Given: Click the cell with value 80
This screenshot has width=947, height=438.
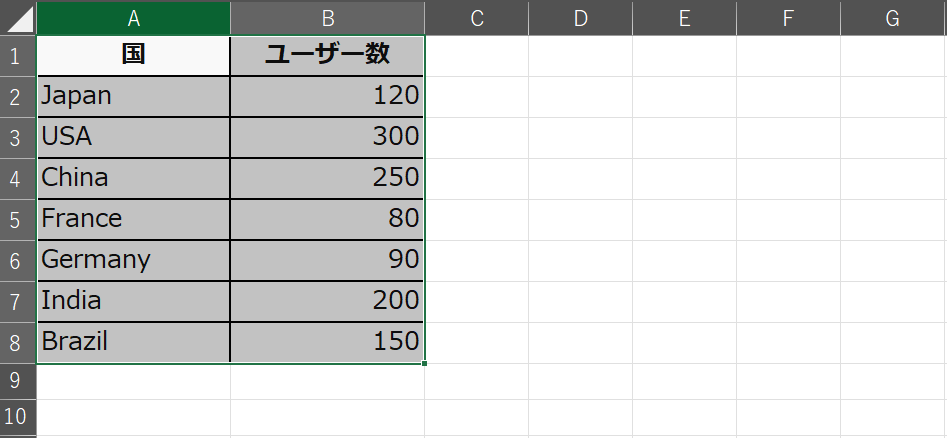Looking at the screenshot, I should click(x=327, y=219).
